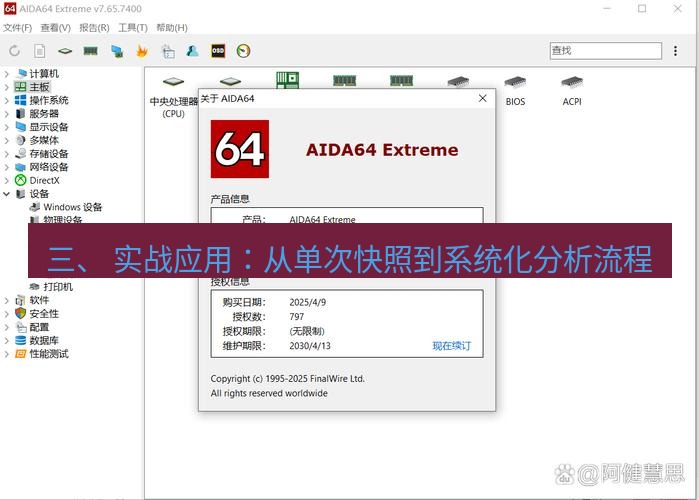This screenshot has width=699, height=500.
Task: Collapse the 设备 node chevron
Action: pyautogui.click(x=7, y=194)
